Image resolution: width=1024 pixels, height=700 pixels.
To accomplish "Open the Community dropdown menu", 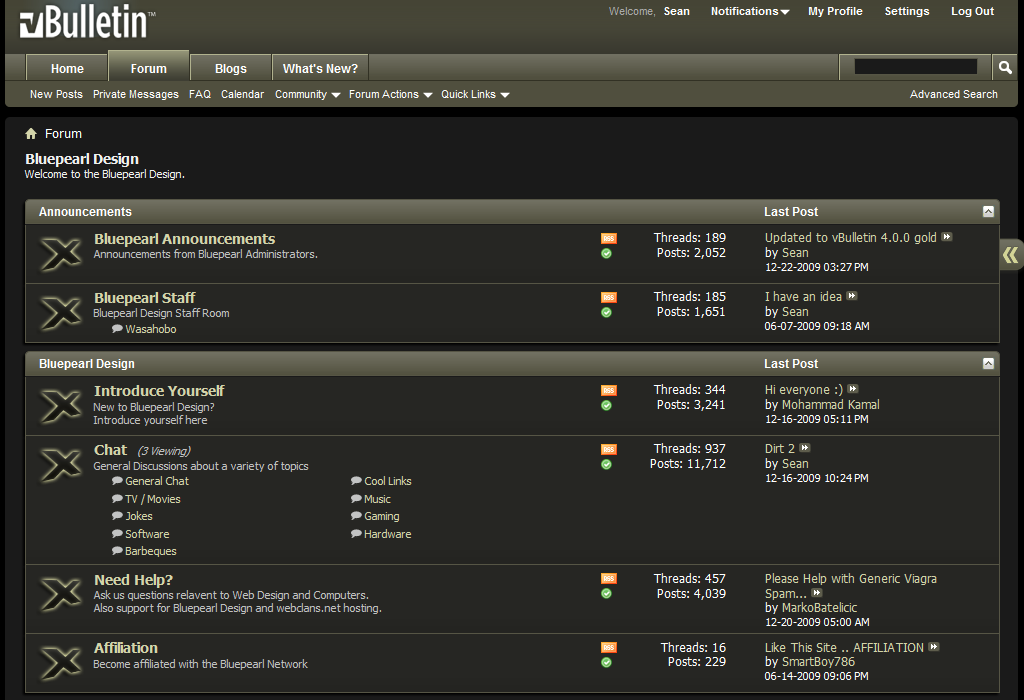I will pyautogui.click(x=307, y=94).
